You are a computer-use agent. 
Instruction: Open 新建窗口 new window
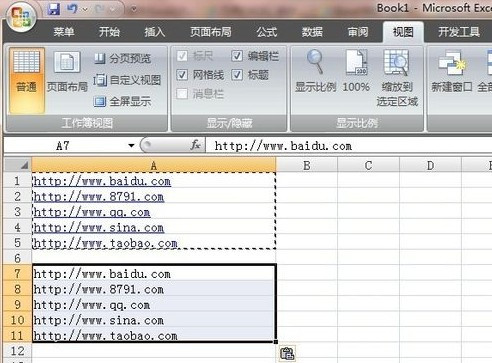pyautogui.click(x=452, y=71)
